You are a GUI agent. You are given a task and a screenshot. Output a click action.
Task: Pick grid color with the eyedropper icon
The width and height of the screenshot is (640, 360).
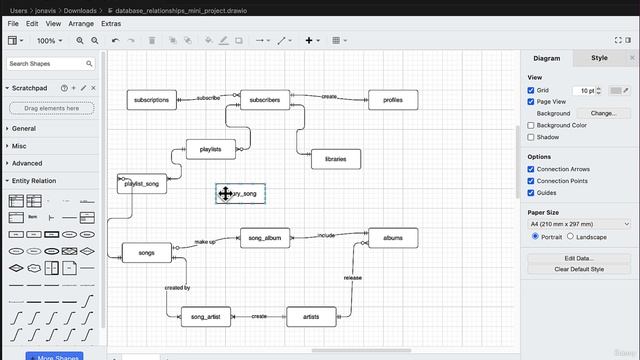tap(626, 90)
